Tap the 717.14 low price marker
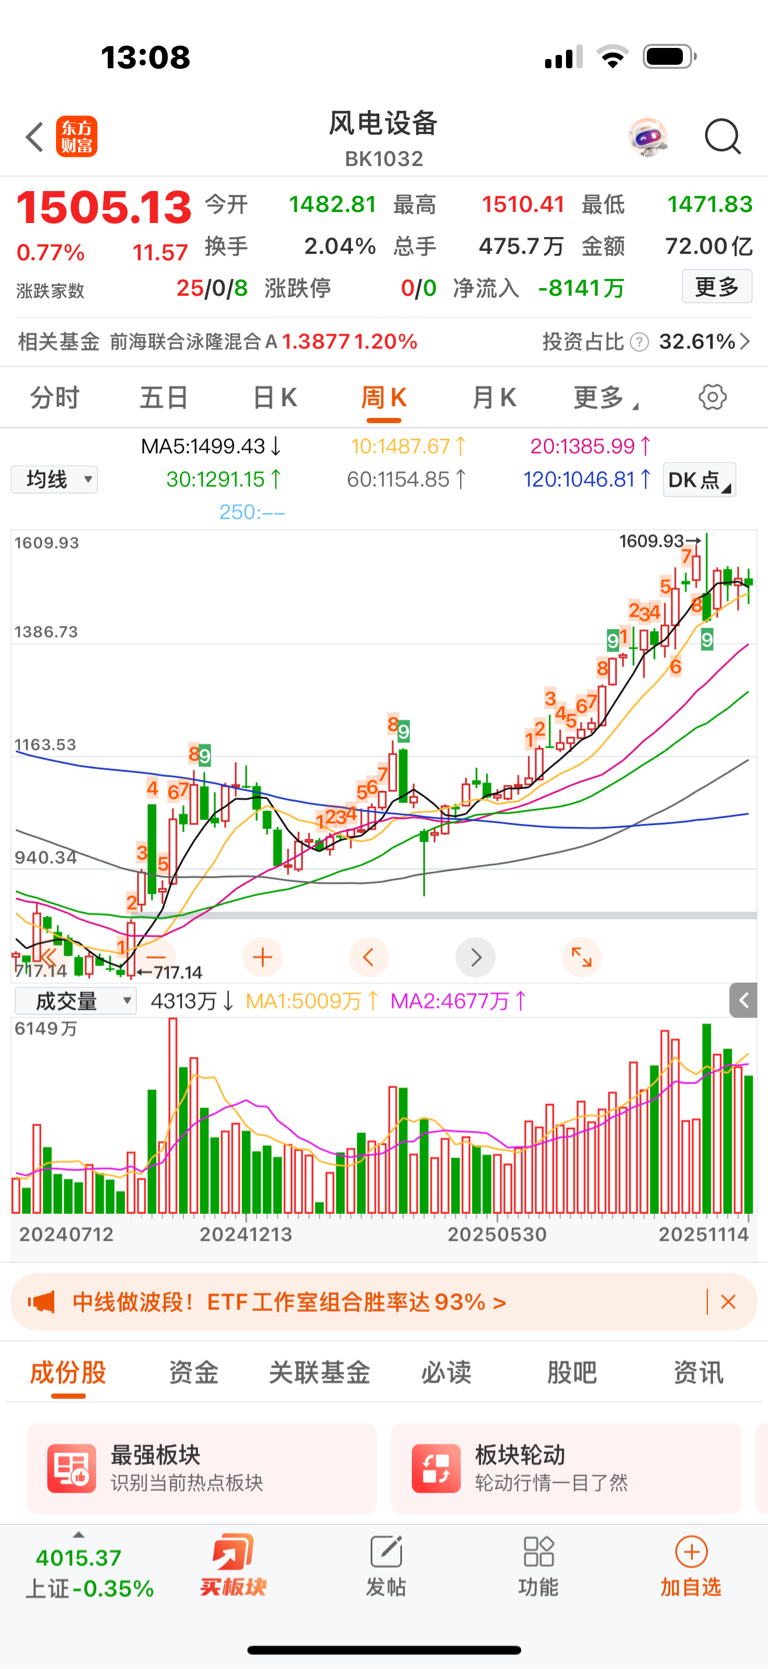768x1669 pixels. pyautogui.click(x=170, y=972)
